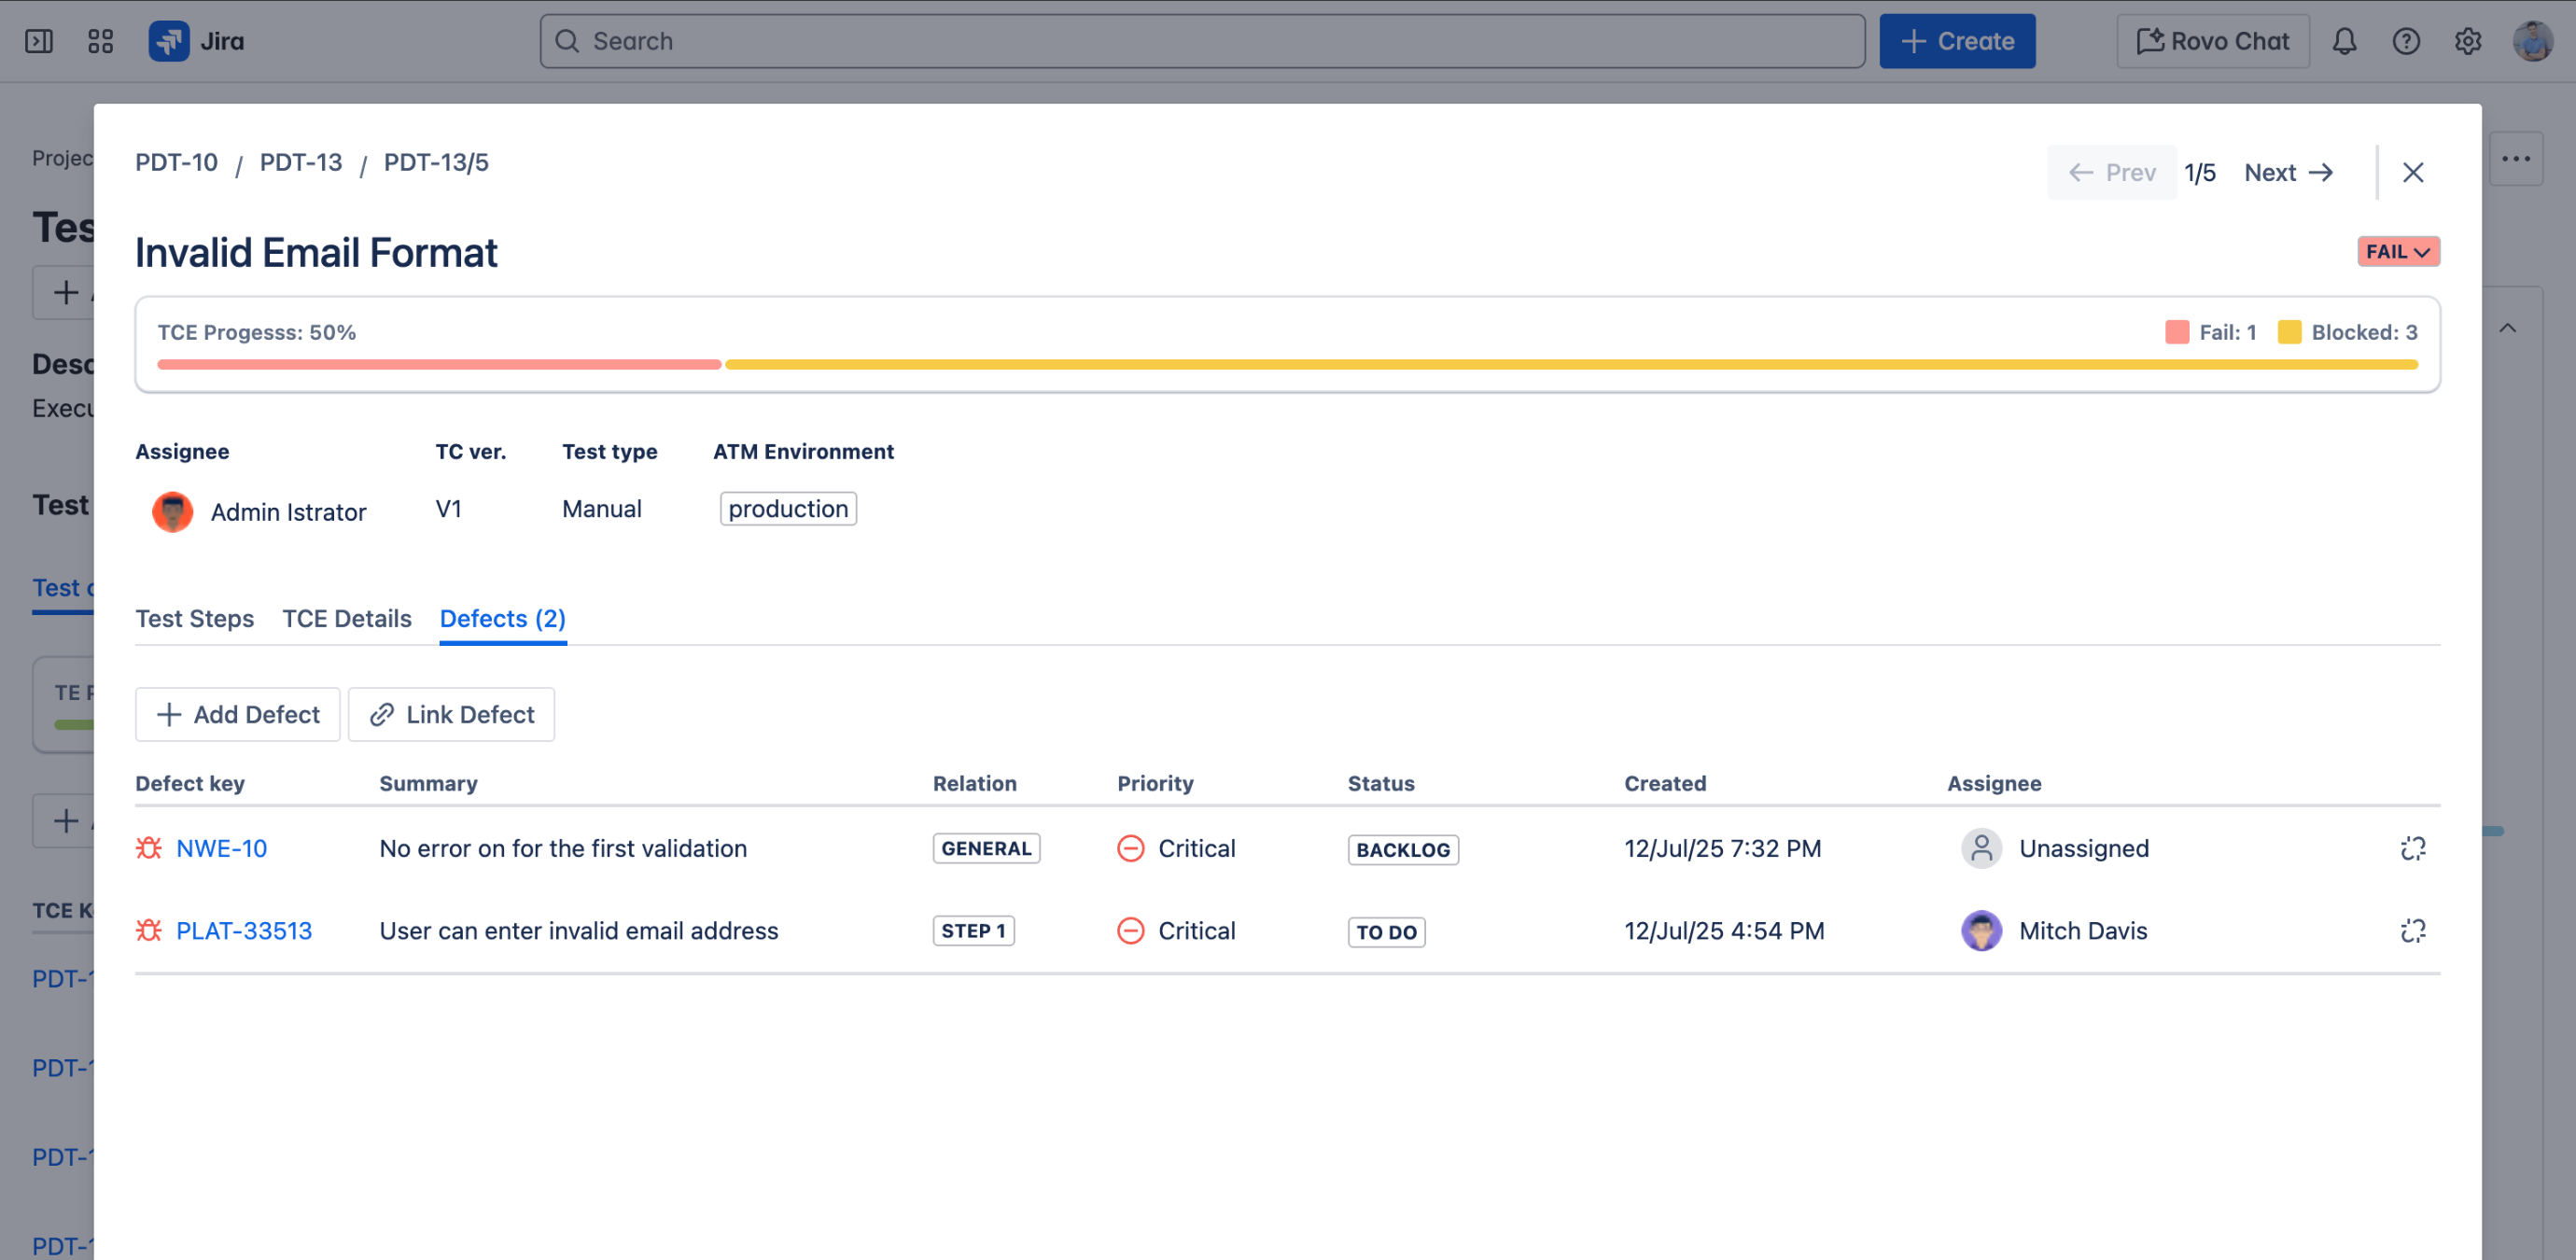This screenshot has height=1260, width=2576.
Task: Click summary 'No error on for the first validation'
Action: click(563, 848)
